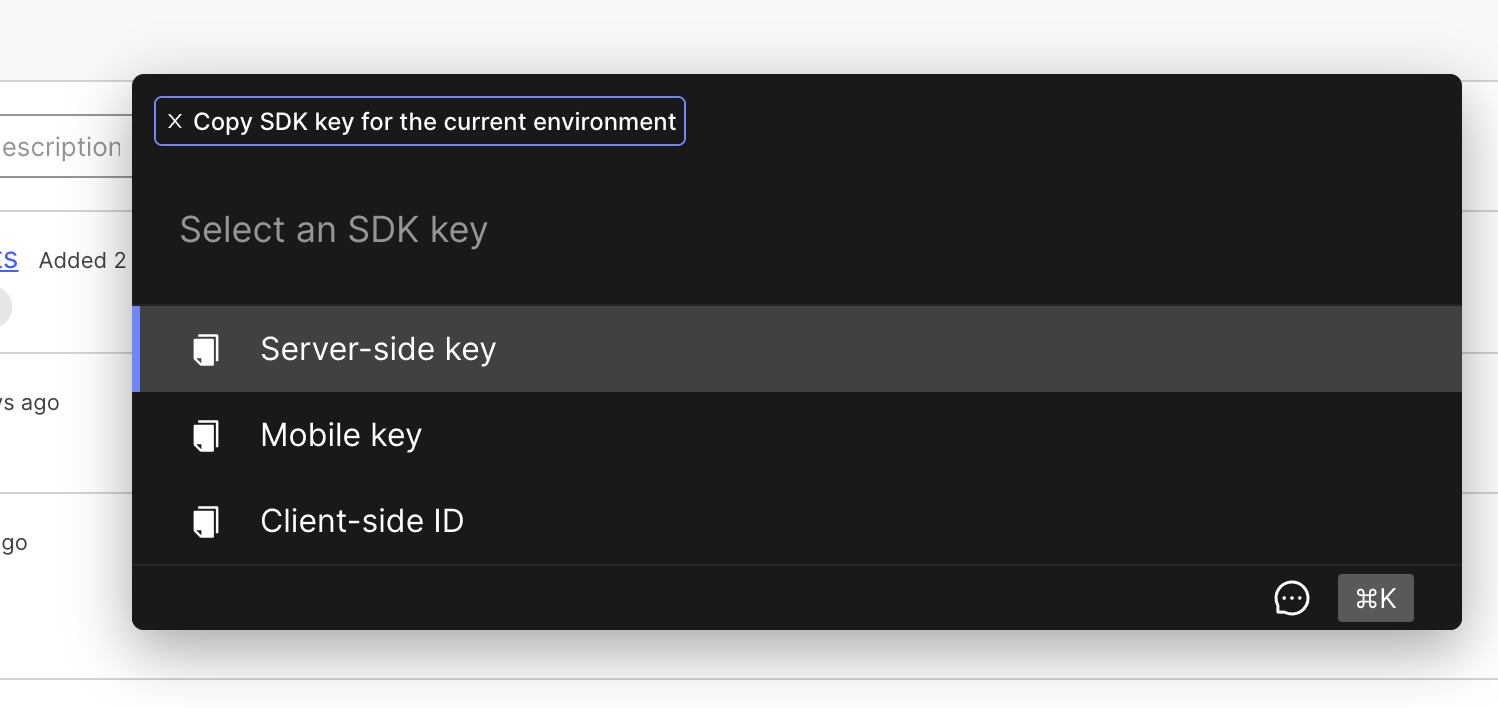Image resolution: width=1498 pixels, height=708 pixels.
Task: Click the Select an SDK key input field
Action: point(333,229)
